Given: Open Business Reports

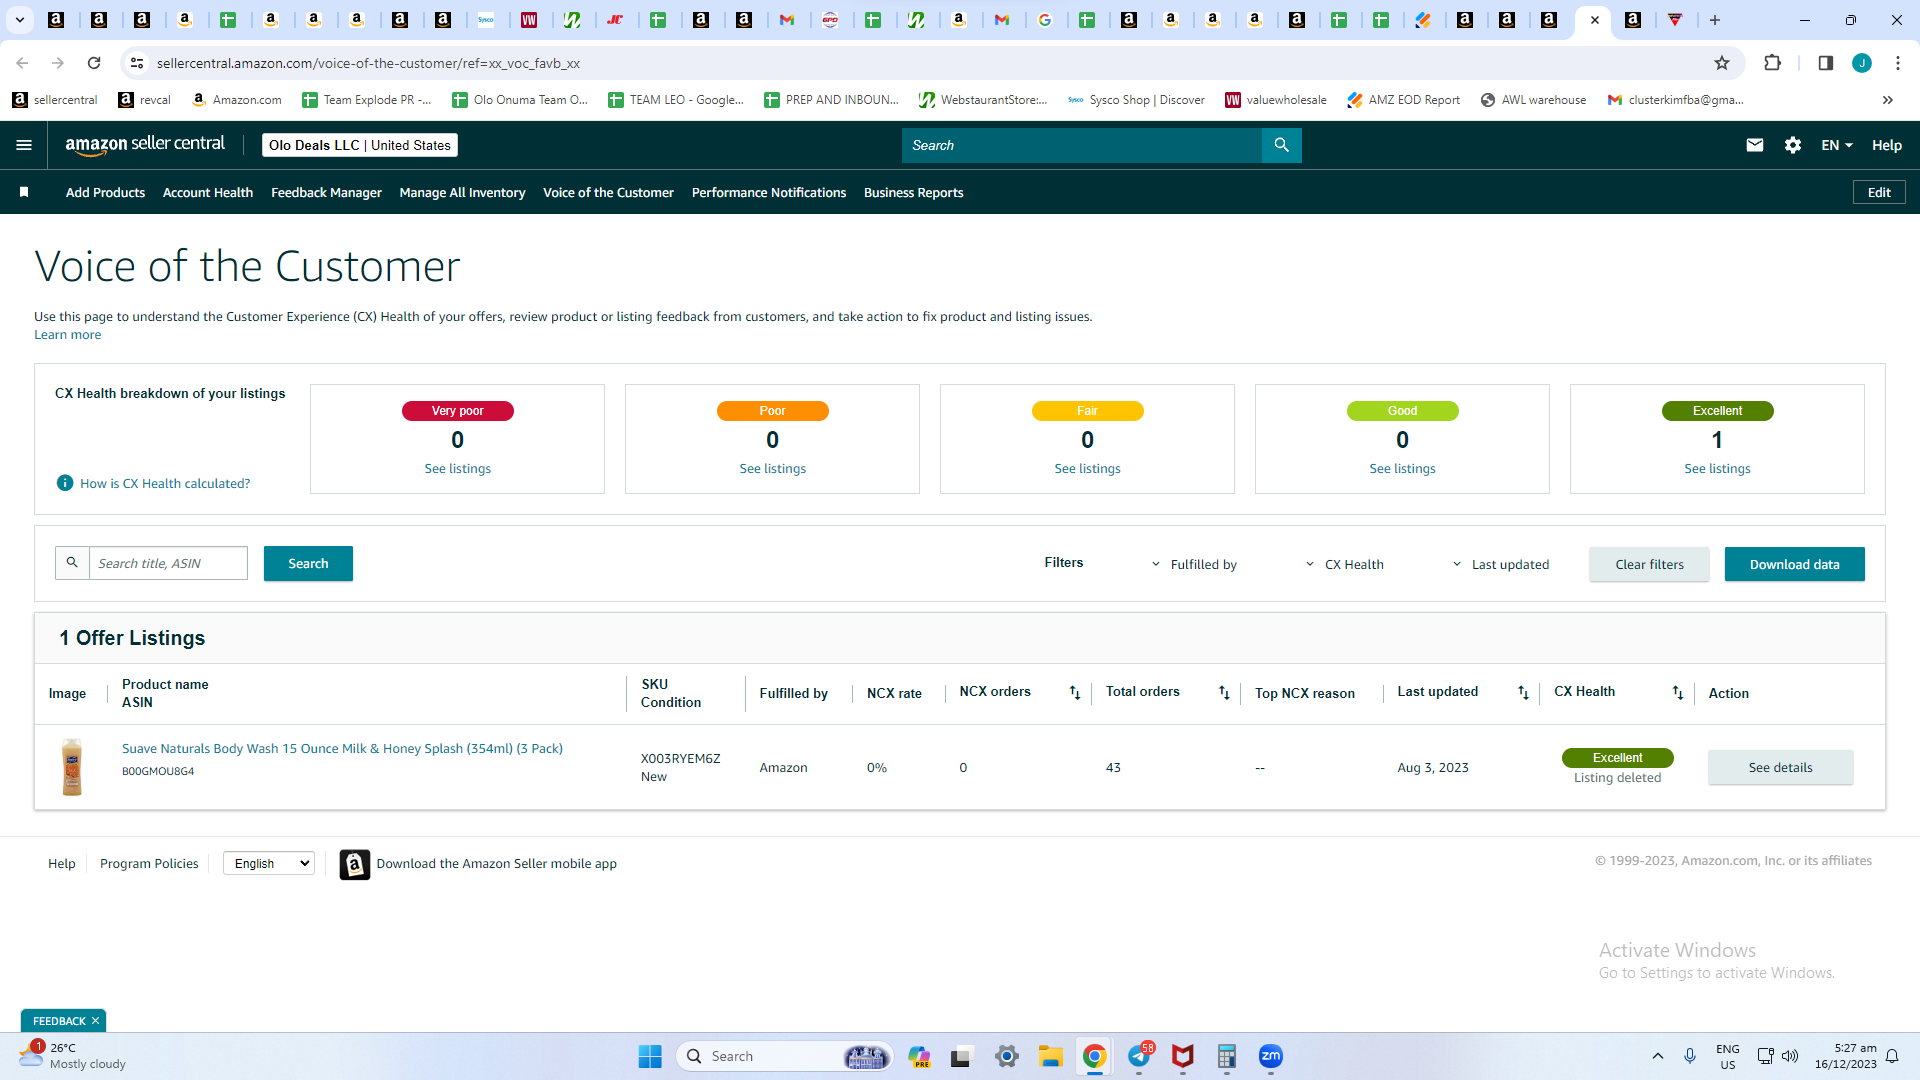Looking at the screenshot, I should click(914, 192).
